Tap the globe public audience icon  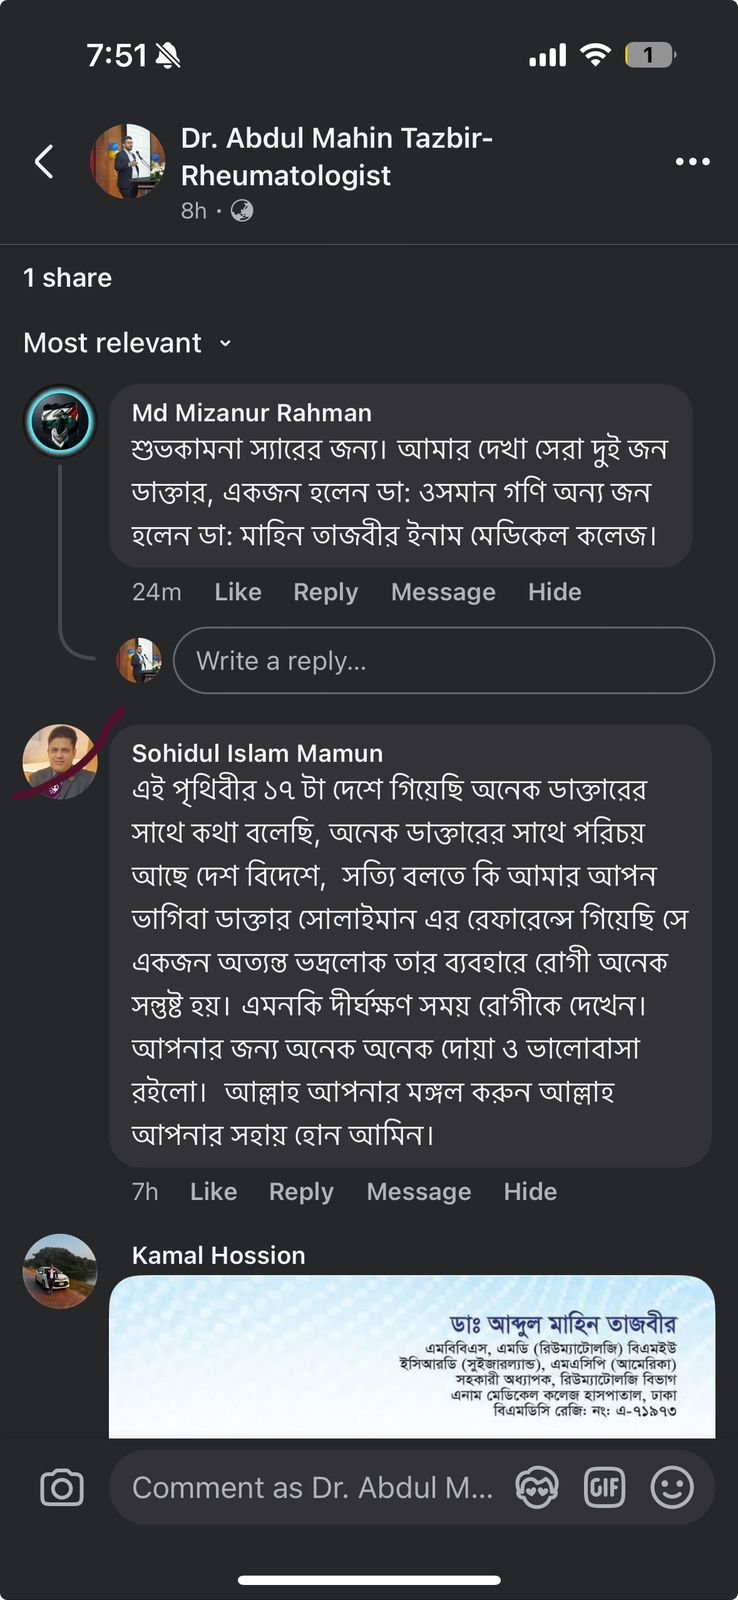pyautogui.click(x=242, y=211)
